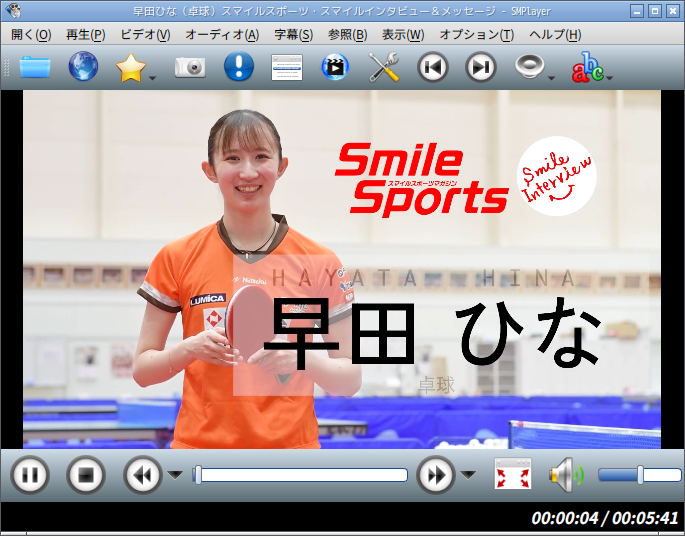Click the elapsed time display 00:00:04
Viewport: 685px width, 536px height.
click(564, 519)
